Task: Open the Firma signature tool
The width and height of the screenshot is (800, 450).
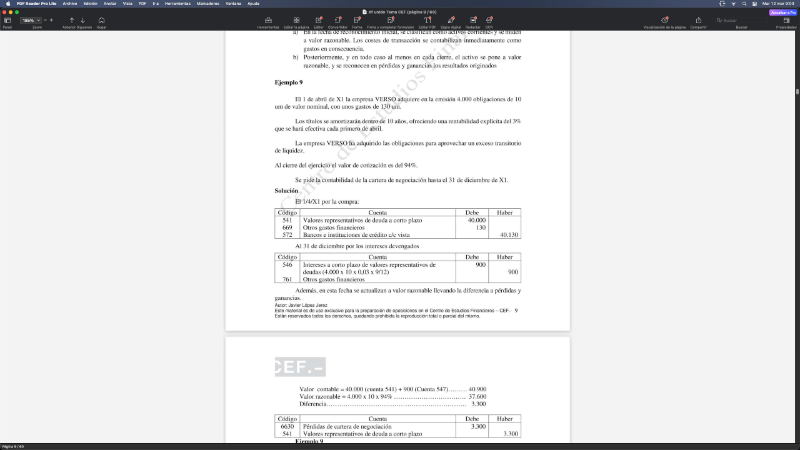Action: point(357,20)
